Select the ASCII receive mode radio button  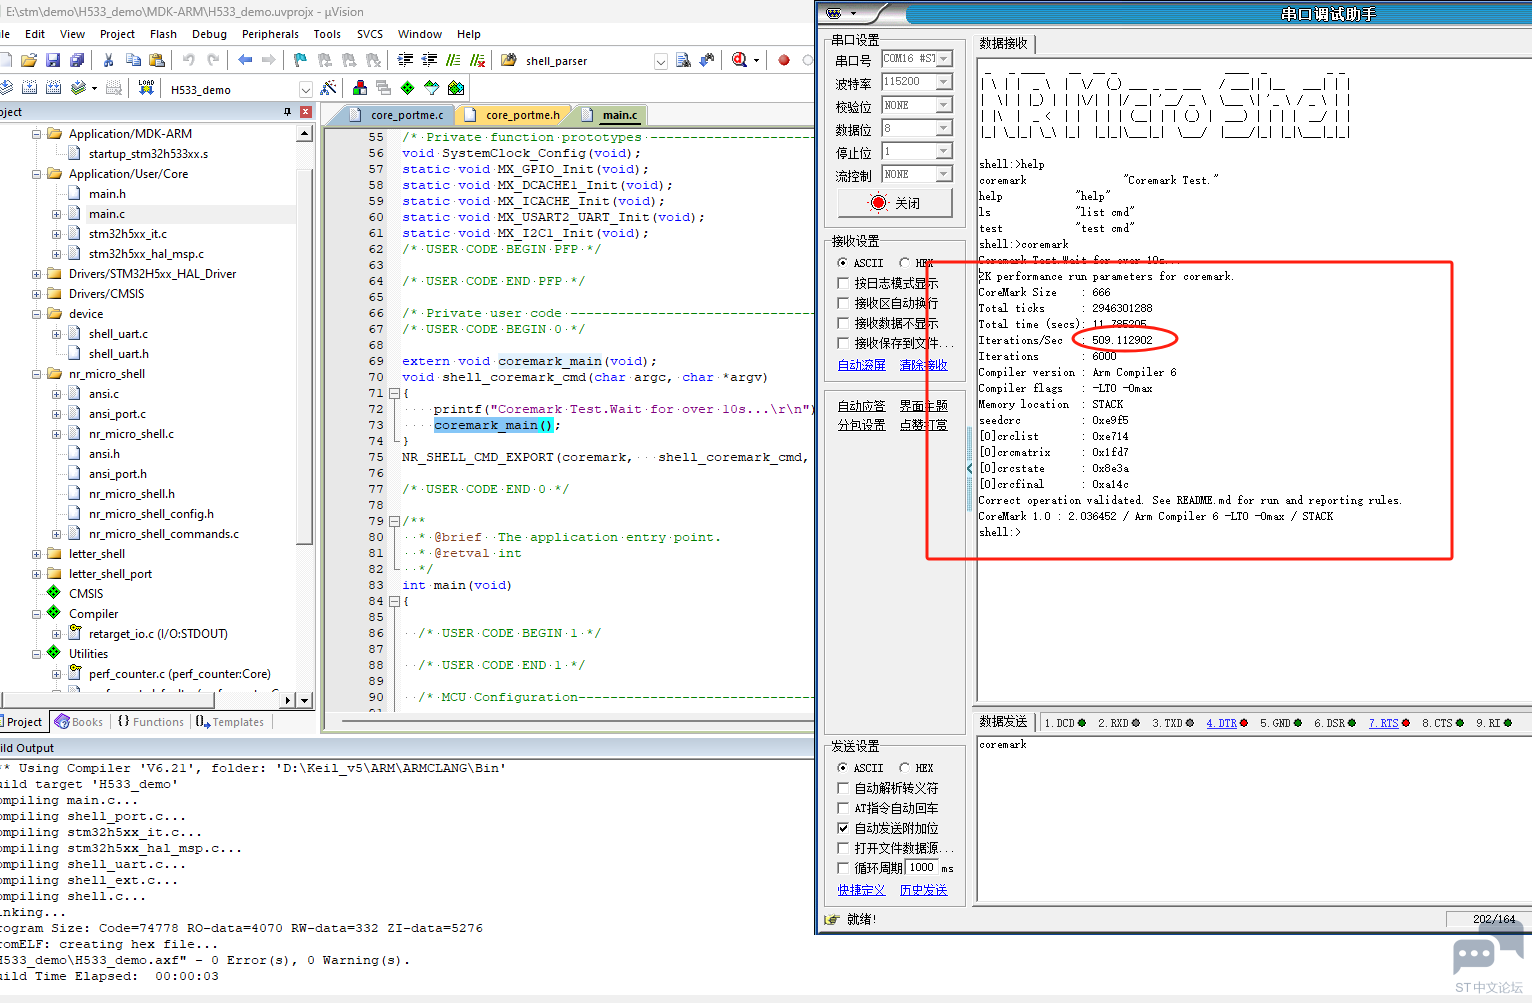pos(842,263)
